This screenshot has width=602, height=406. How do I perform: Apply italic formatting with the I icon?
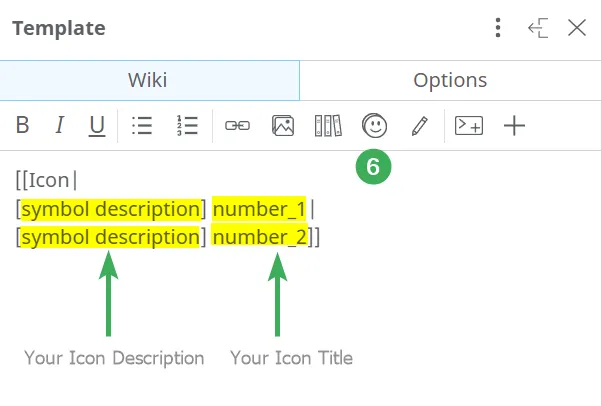point(59,126)
